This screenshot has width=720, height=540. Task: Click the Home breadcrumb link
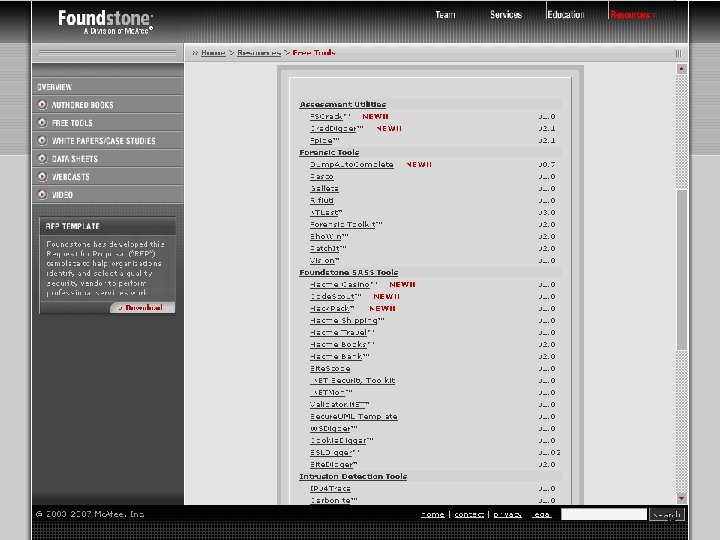point(213,53)
